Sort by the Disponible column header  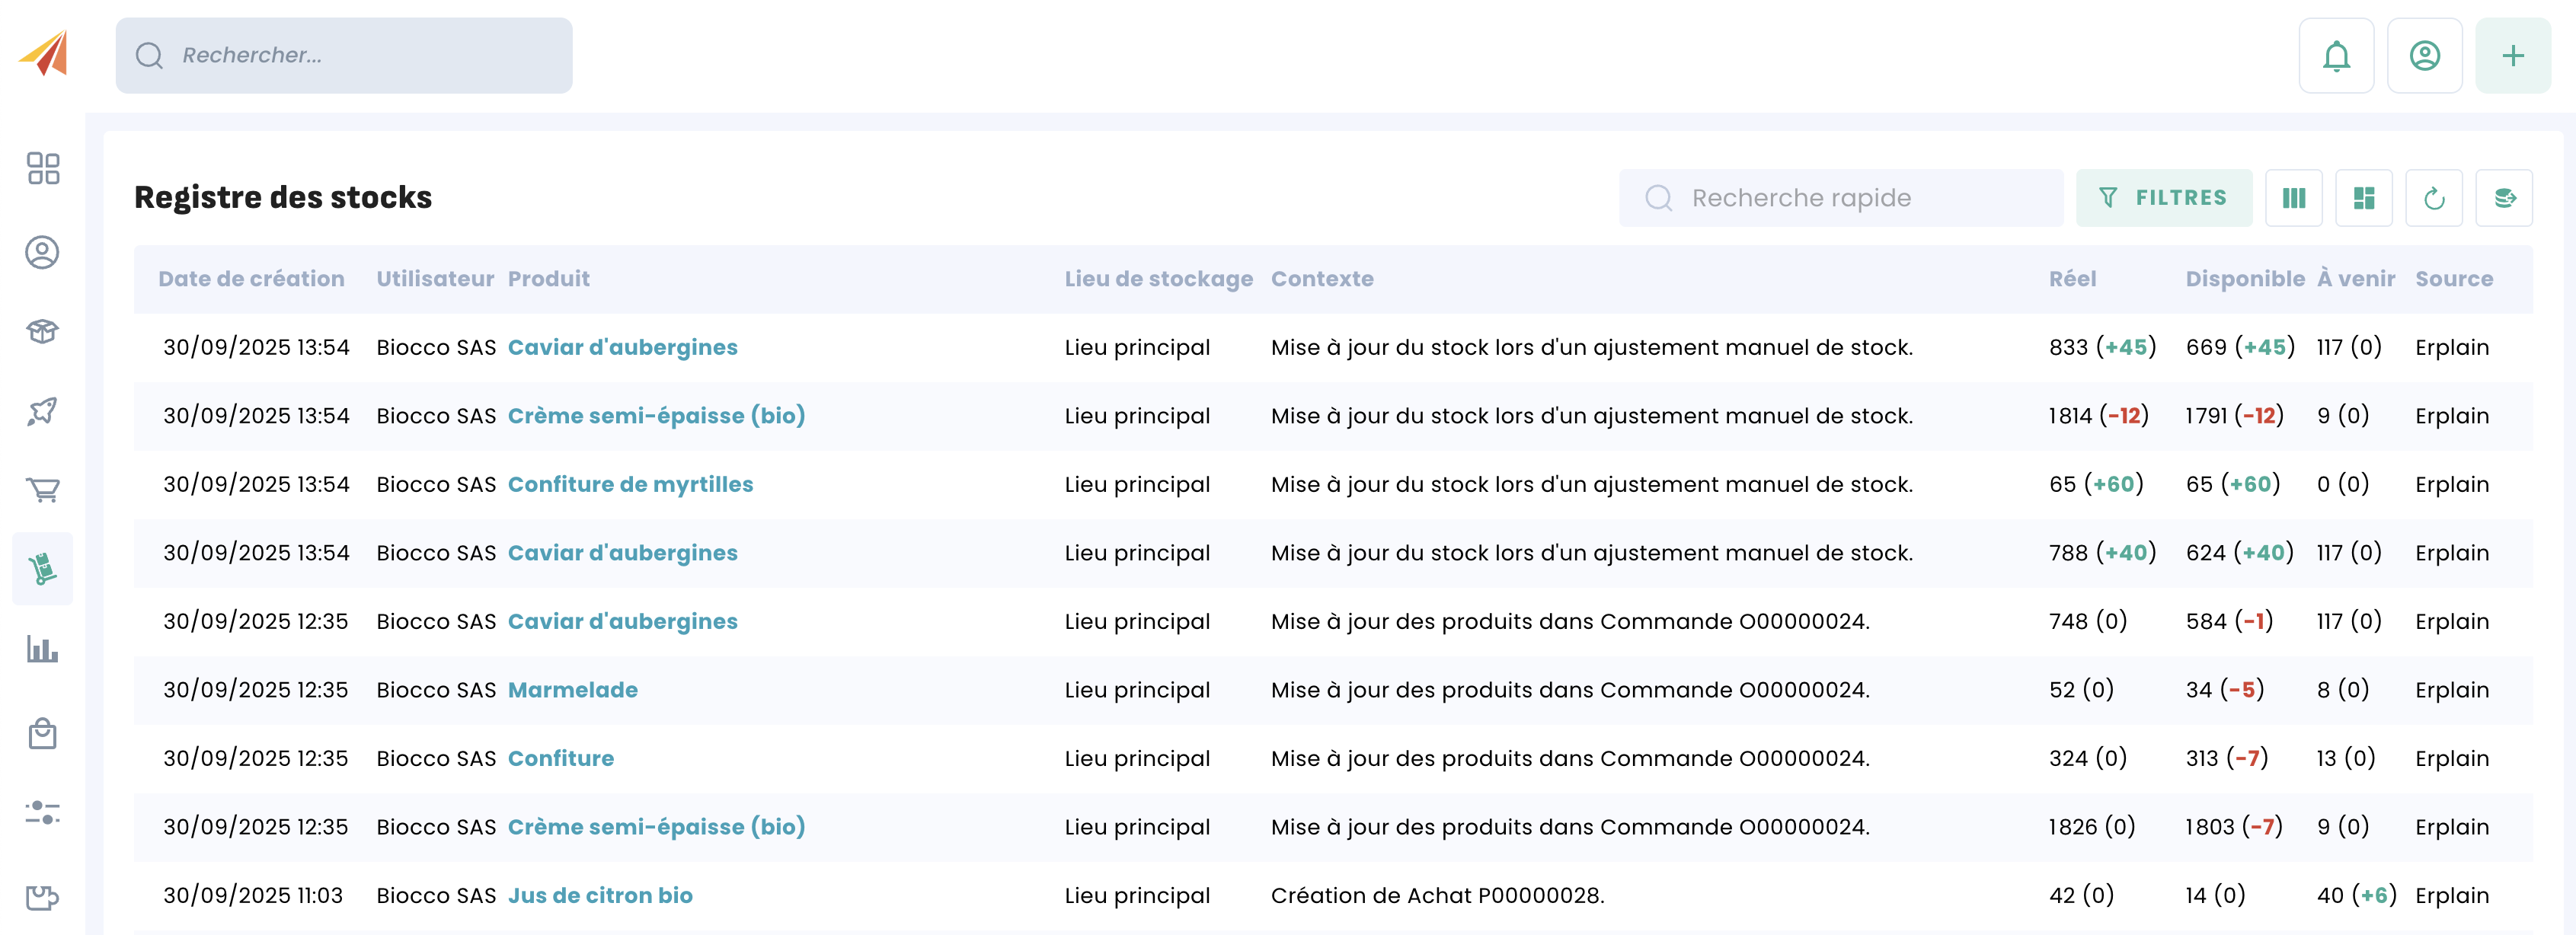(2244, 279)
